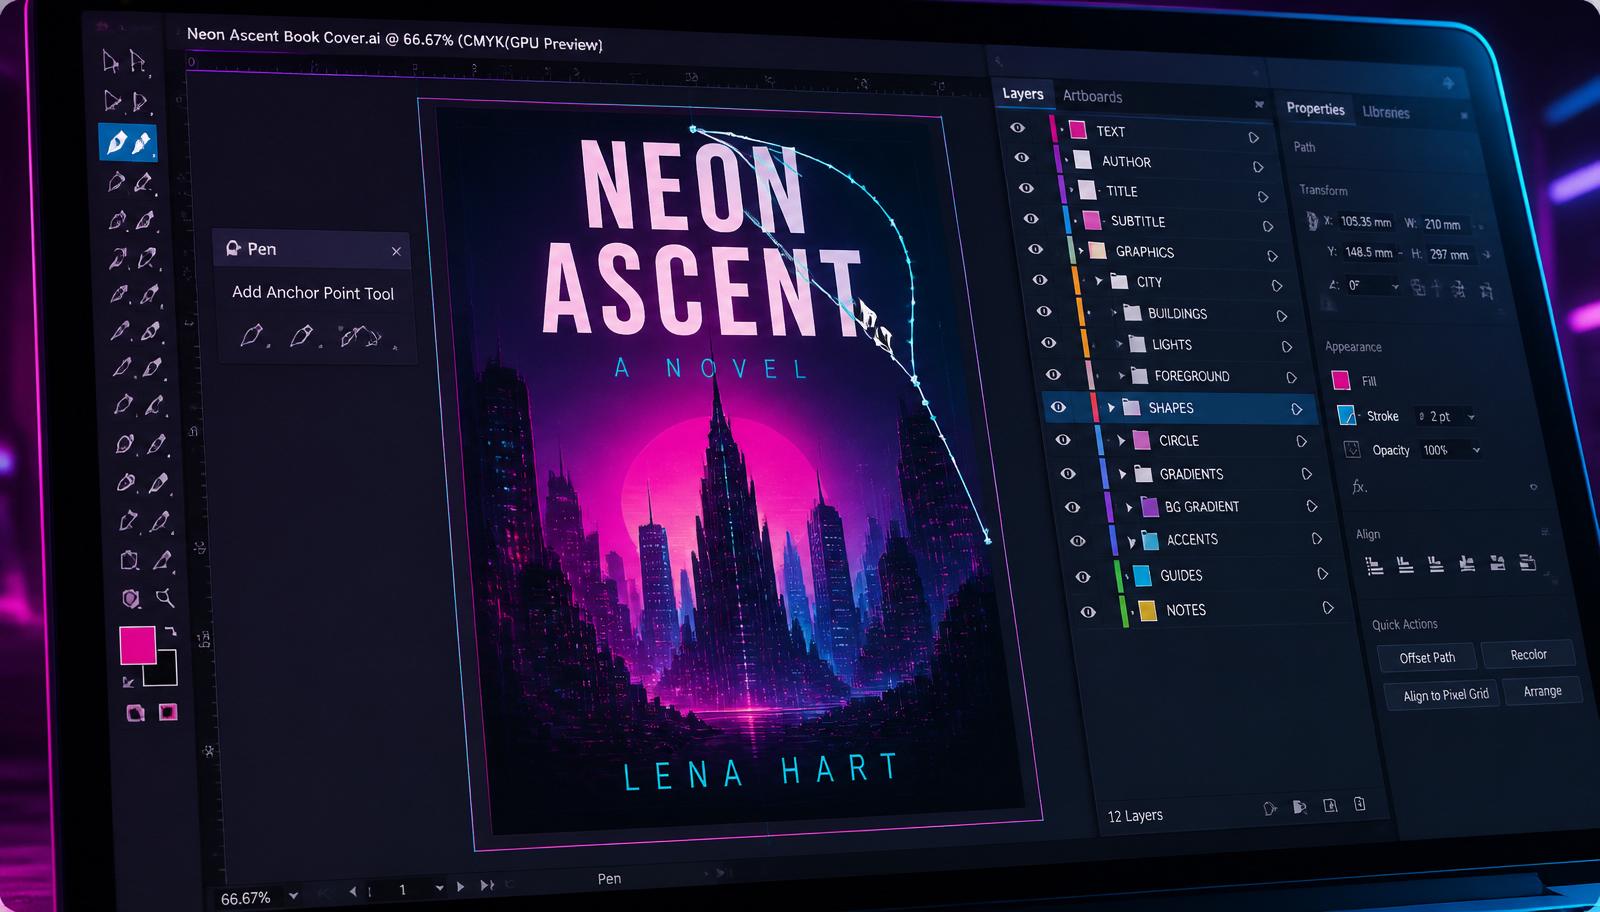This screenshot has width=1600, height=912.
Task: Click the target icon for SUBTITLE layer
Action: click(x=1267, y=227)
